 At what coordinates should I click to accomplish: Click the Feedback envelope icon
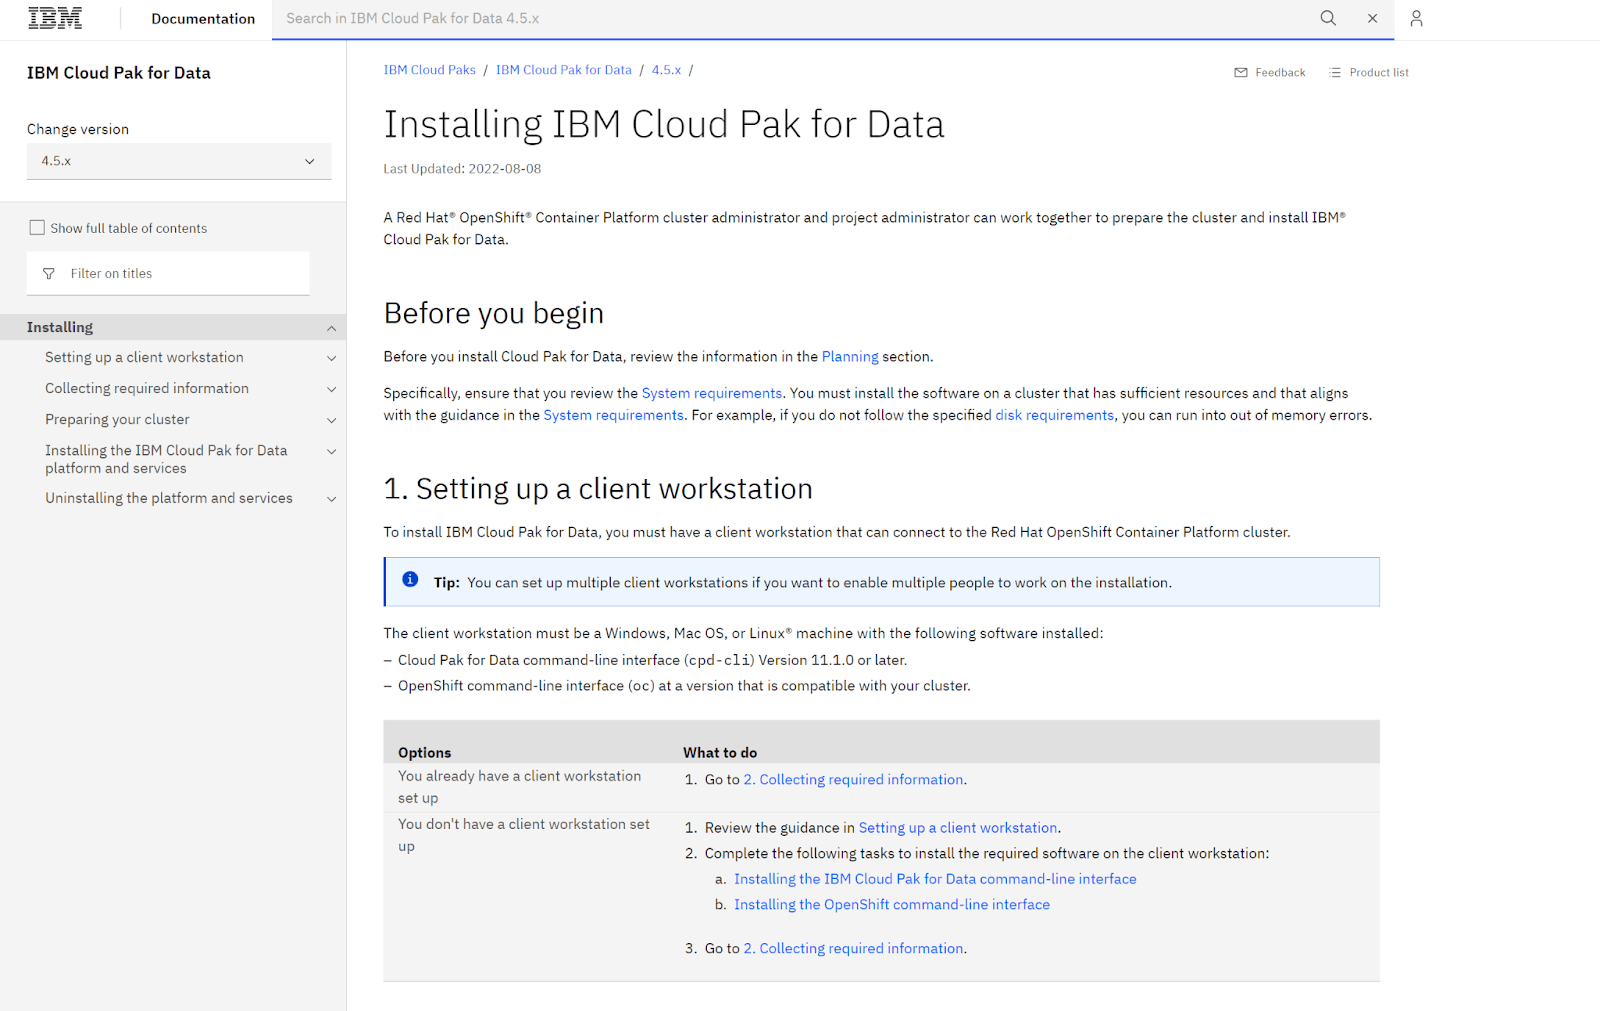[1241, 73]
